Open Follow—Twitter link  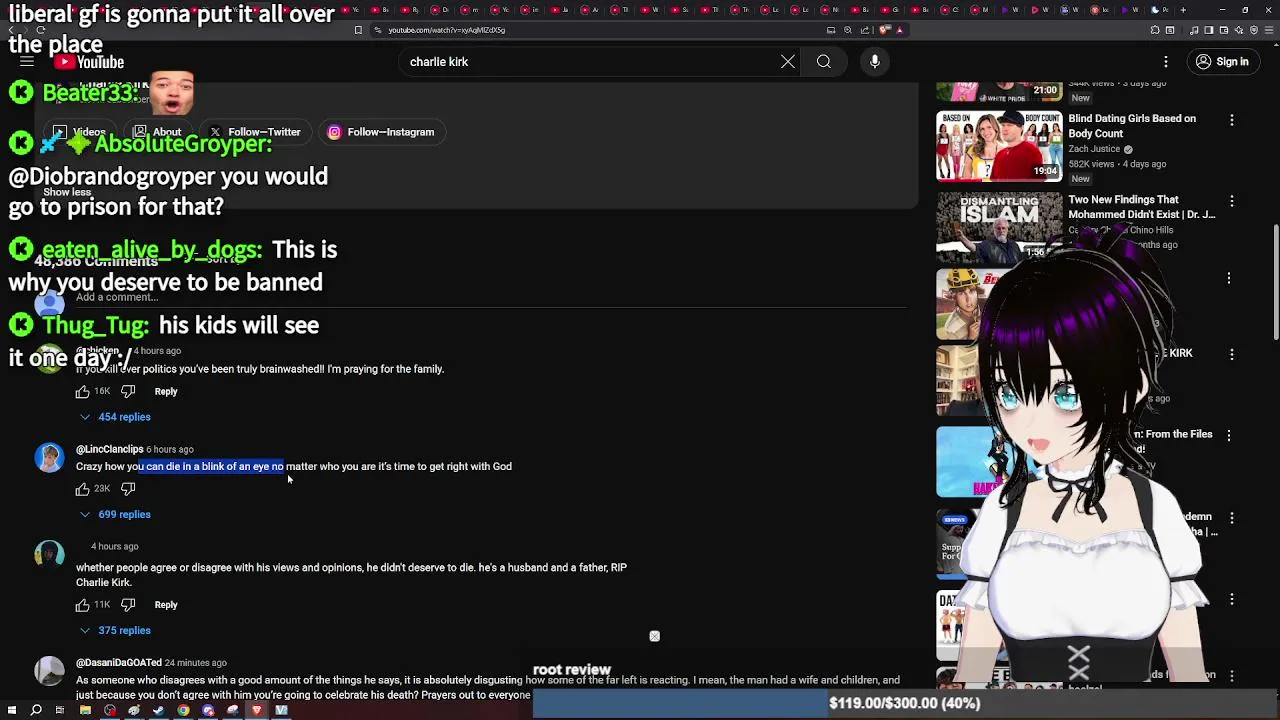[255, 132]
